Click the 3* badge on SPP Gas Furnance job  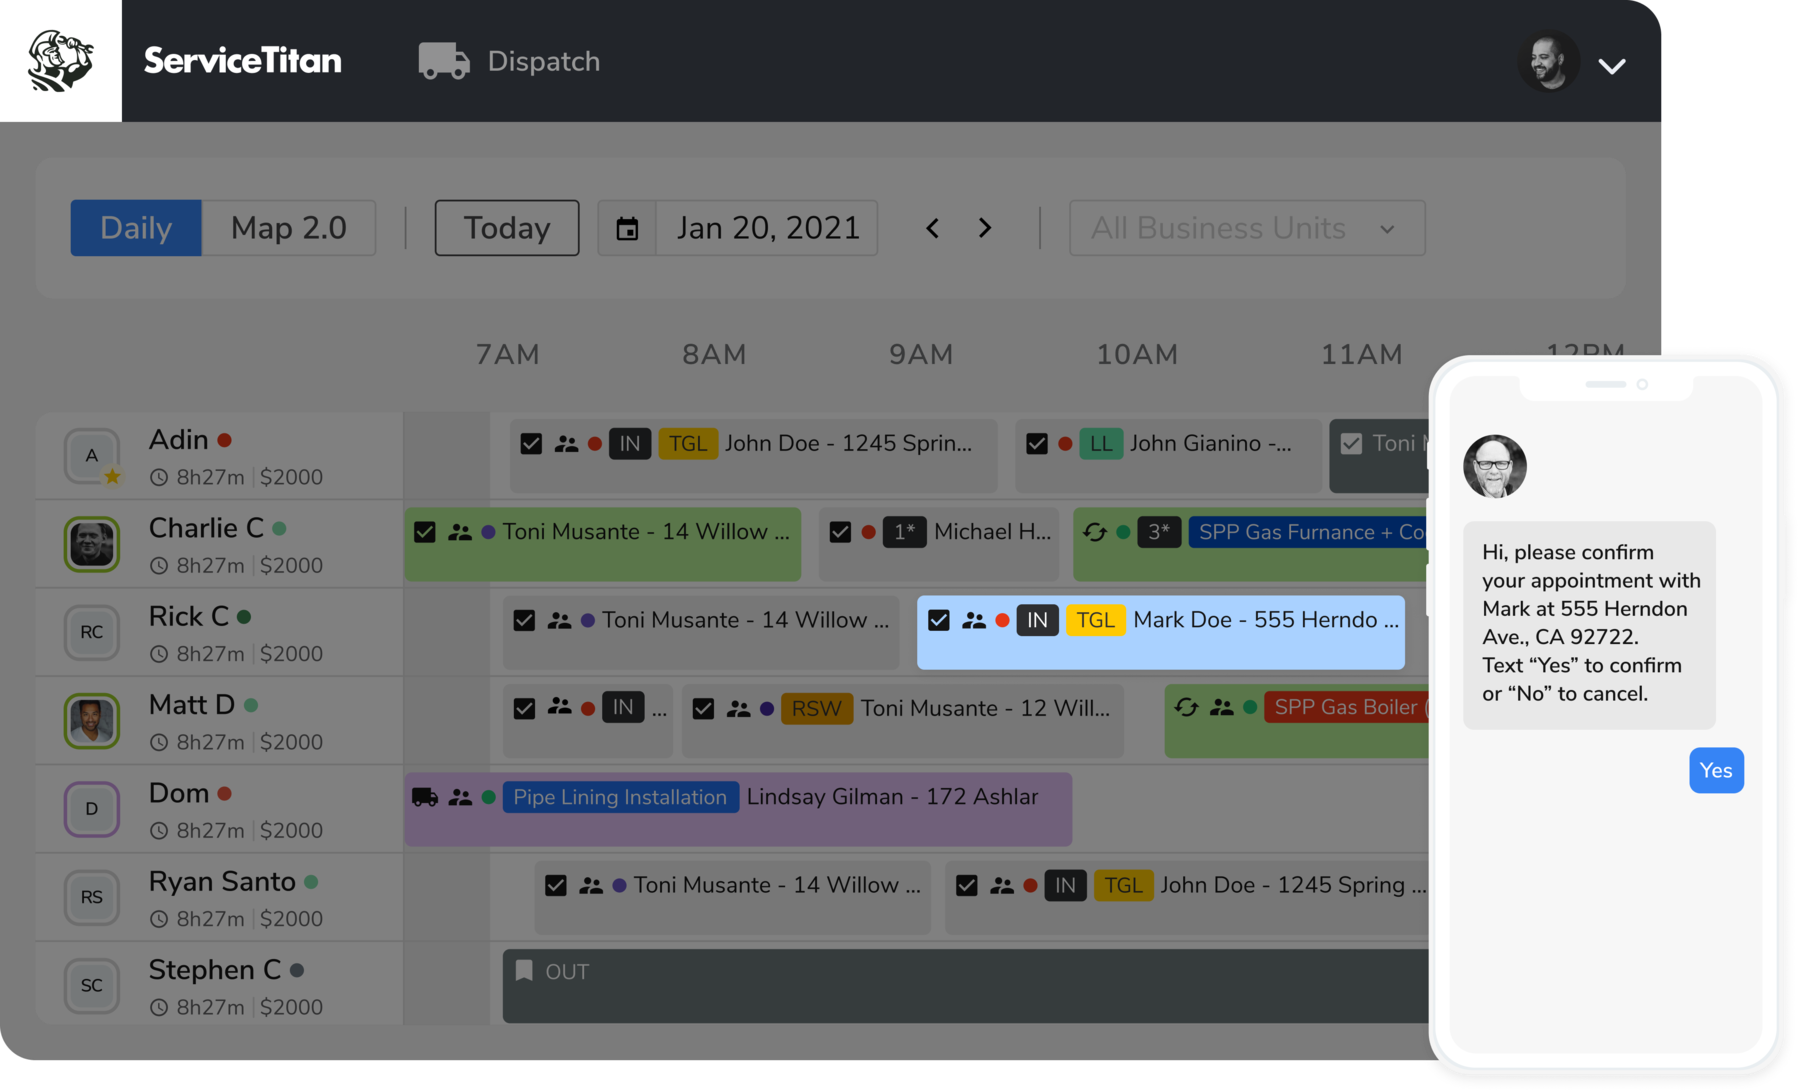click(1159, 532)
